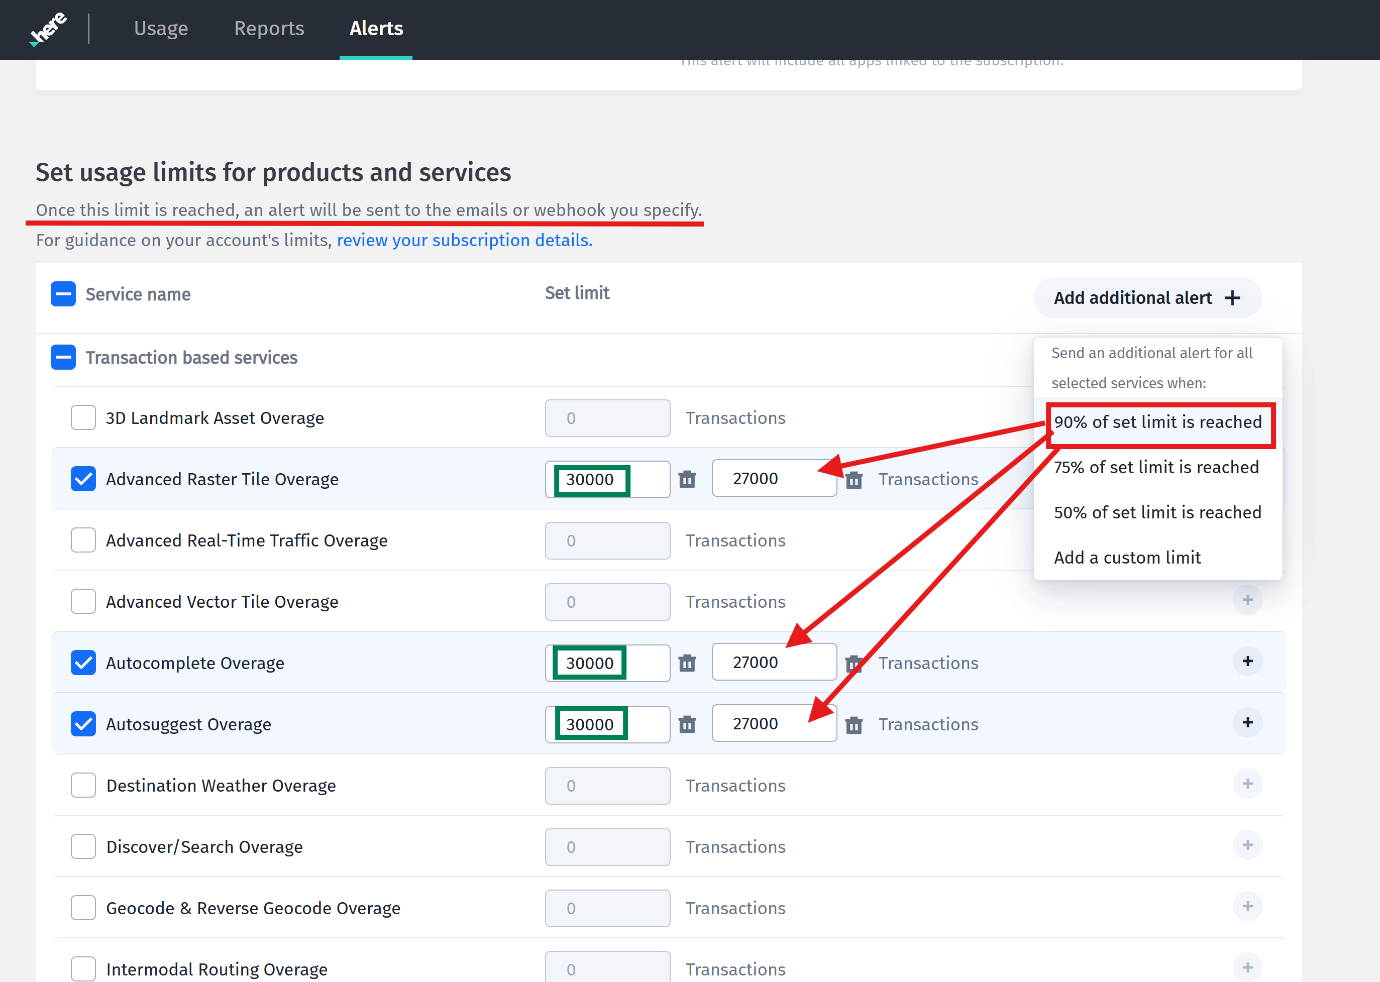Open the Reports tab
This screenshot has width=1380, height=982.
tap(269, 28)
